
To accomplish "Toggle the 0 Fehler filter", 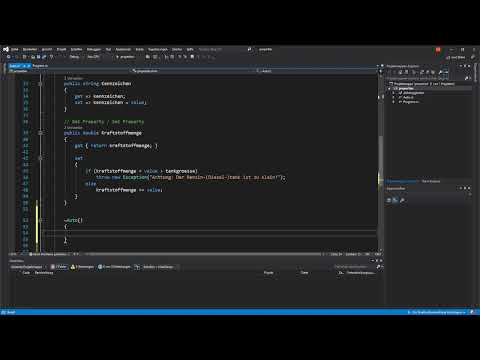I will (59, 267).
